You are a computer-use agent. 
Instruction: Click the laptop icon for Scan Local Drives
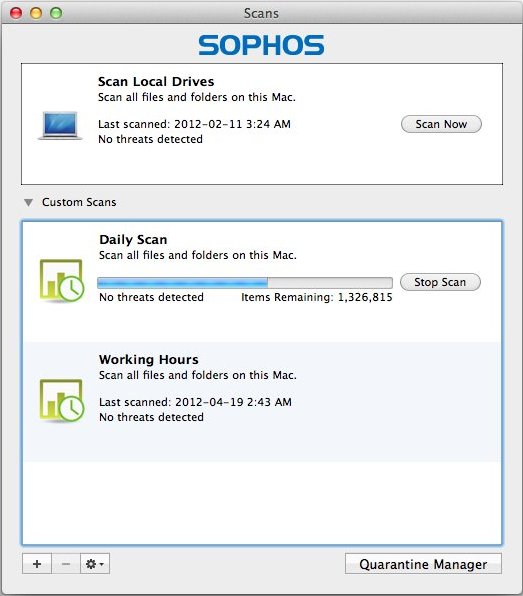[60, 125]
